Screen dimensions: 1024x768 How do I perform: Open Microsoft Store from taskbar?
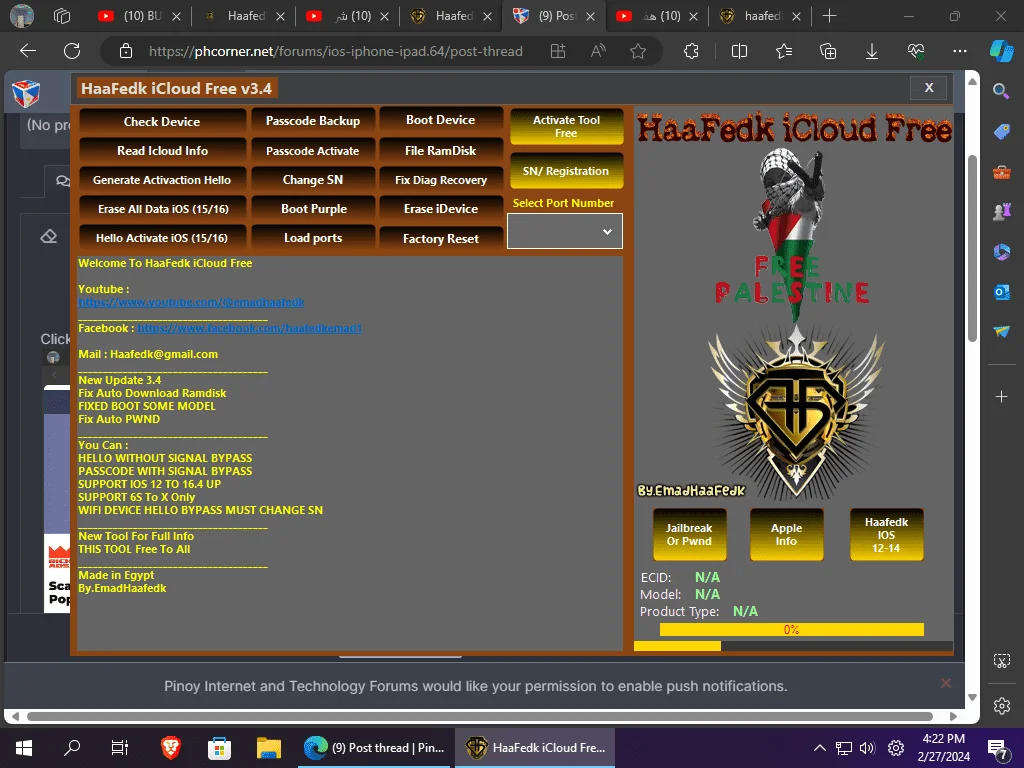(x=219, y=748)
